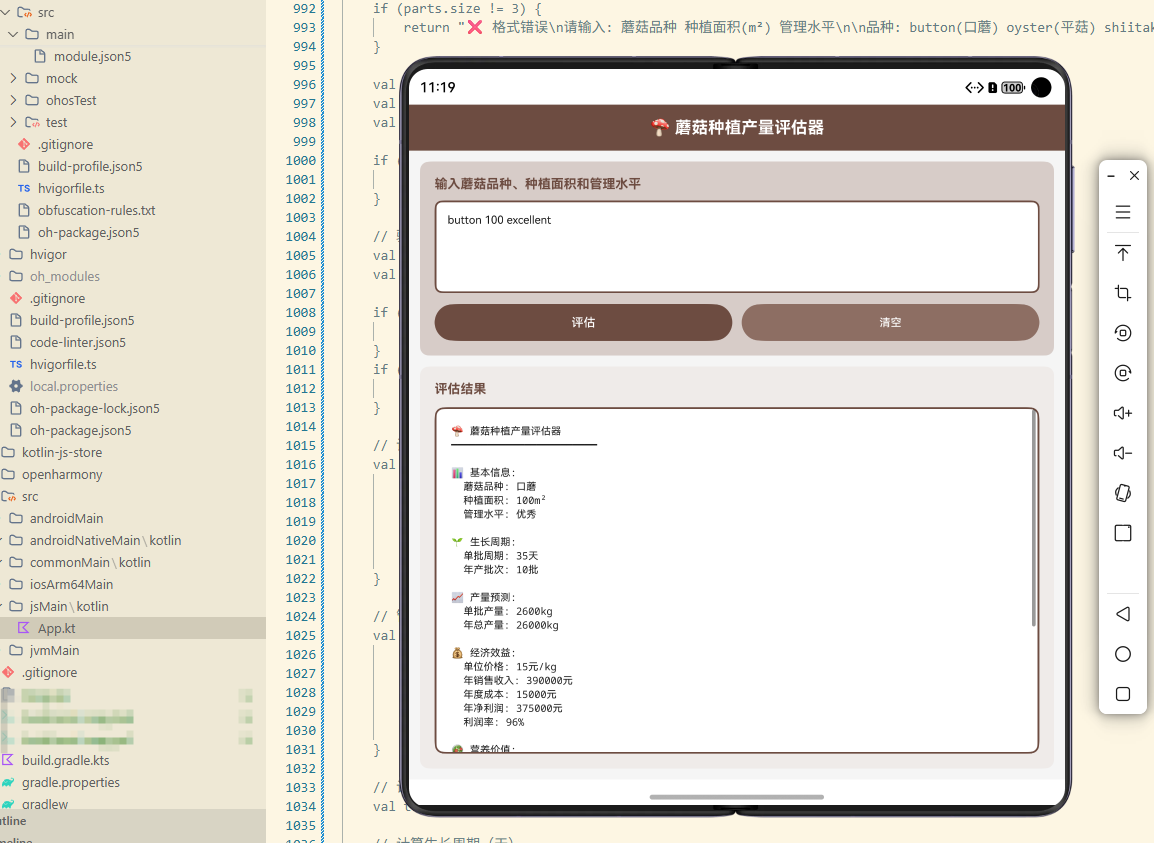
Task: Raise emulator volume with volume-up icon
Action: (1122, 413)
